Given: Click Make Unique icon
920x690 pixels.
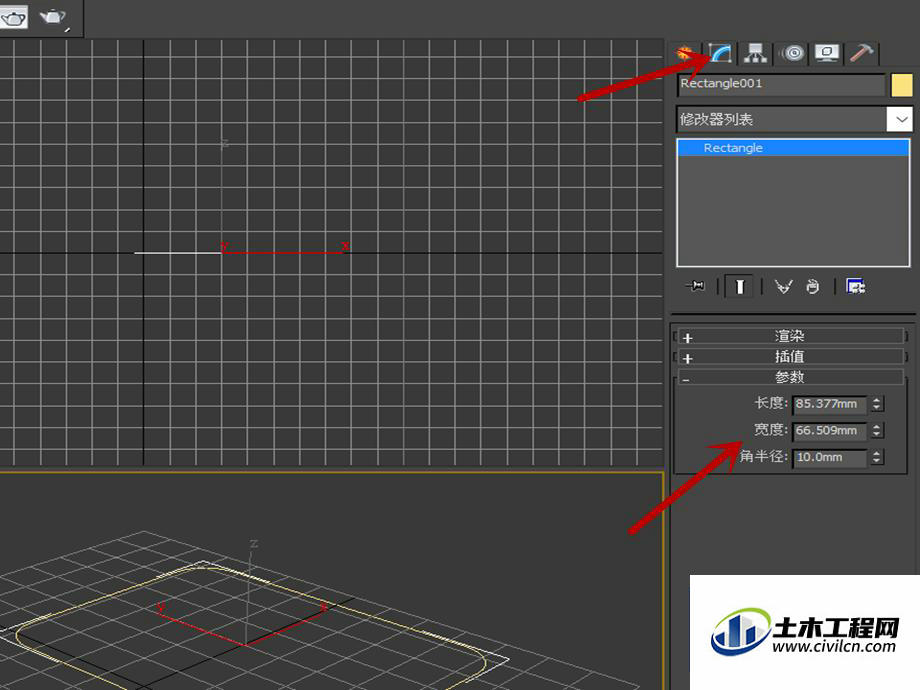Looking at the screenshot, I should 783,286.
